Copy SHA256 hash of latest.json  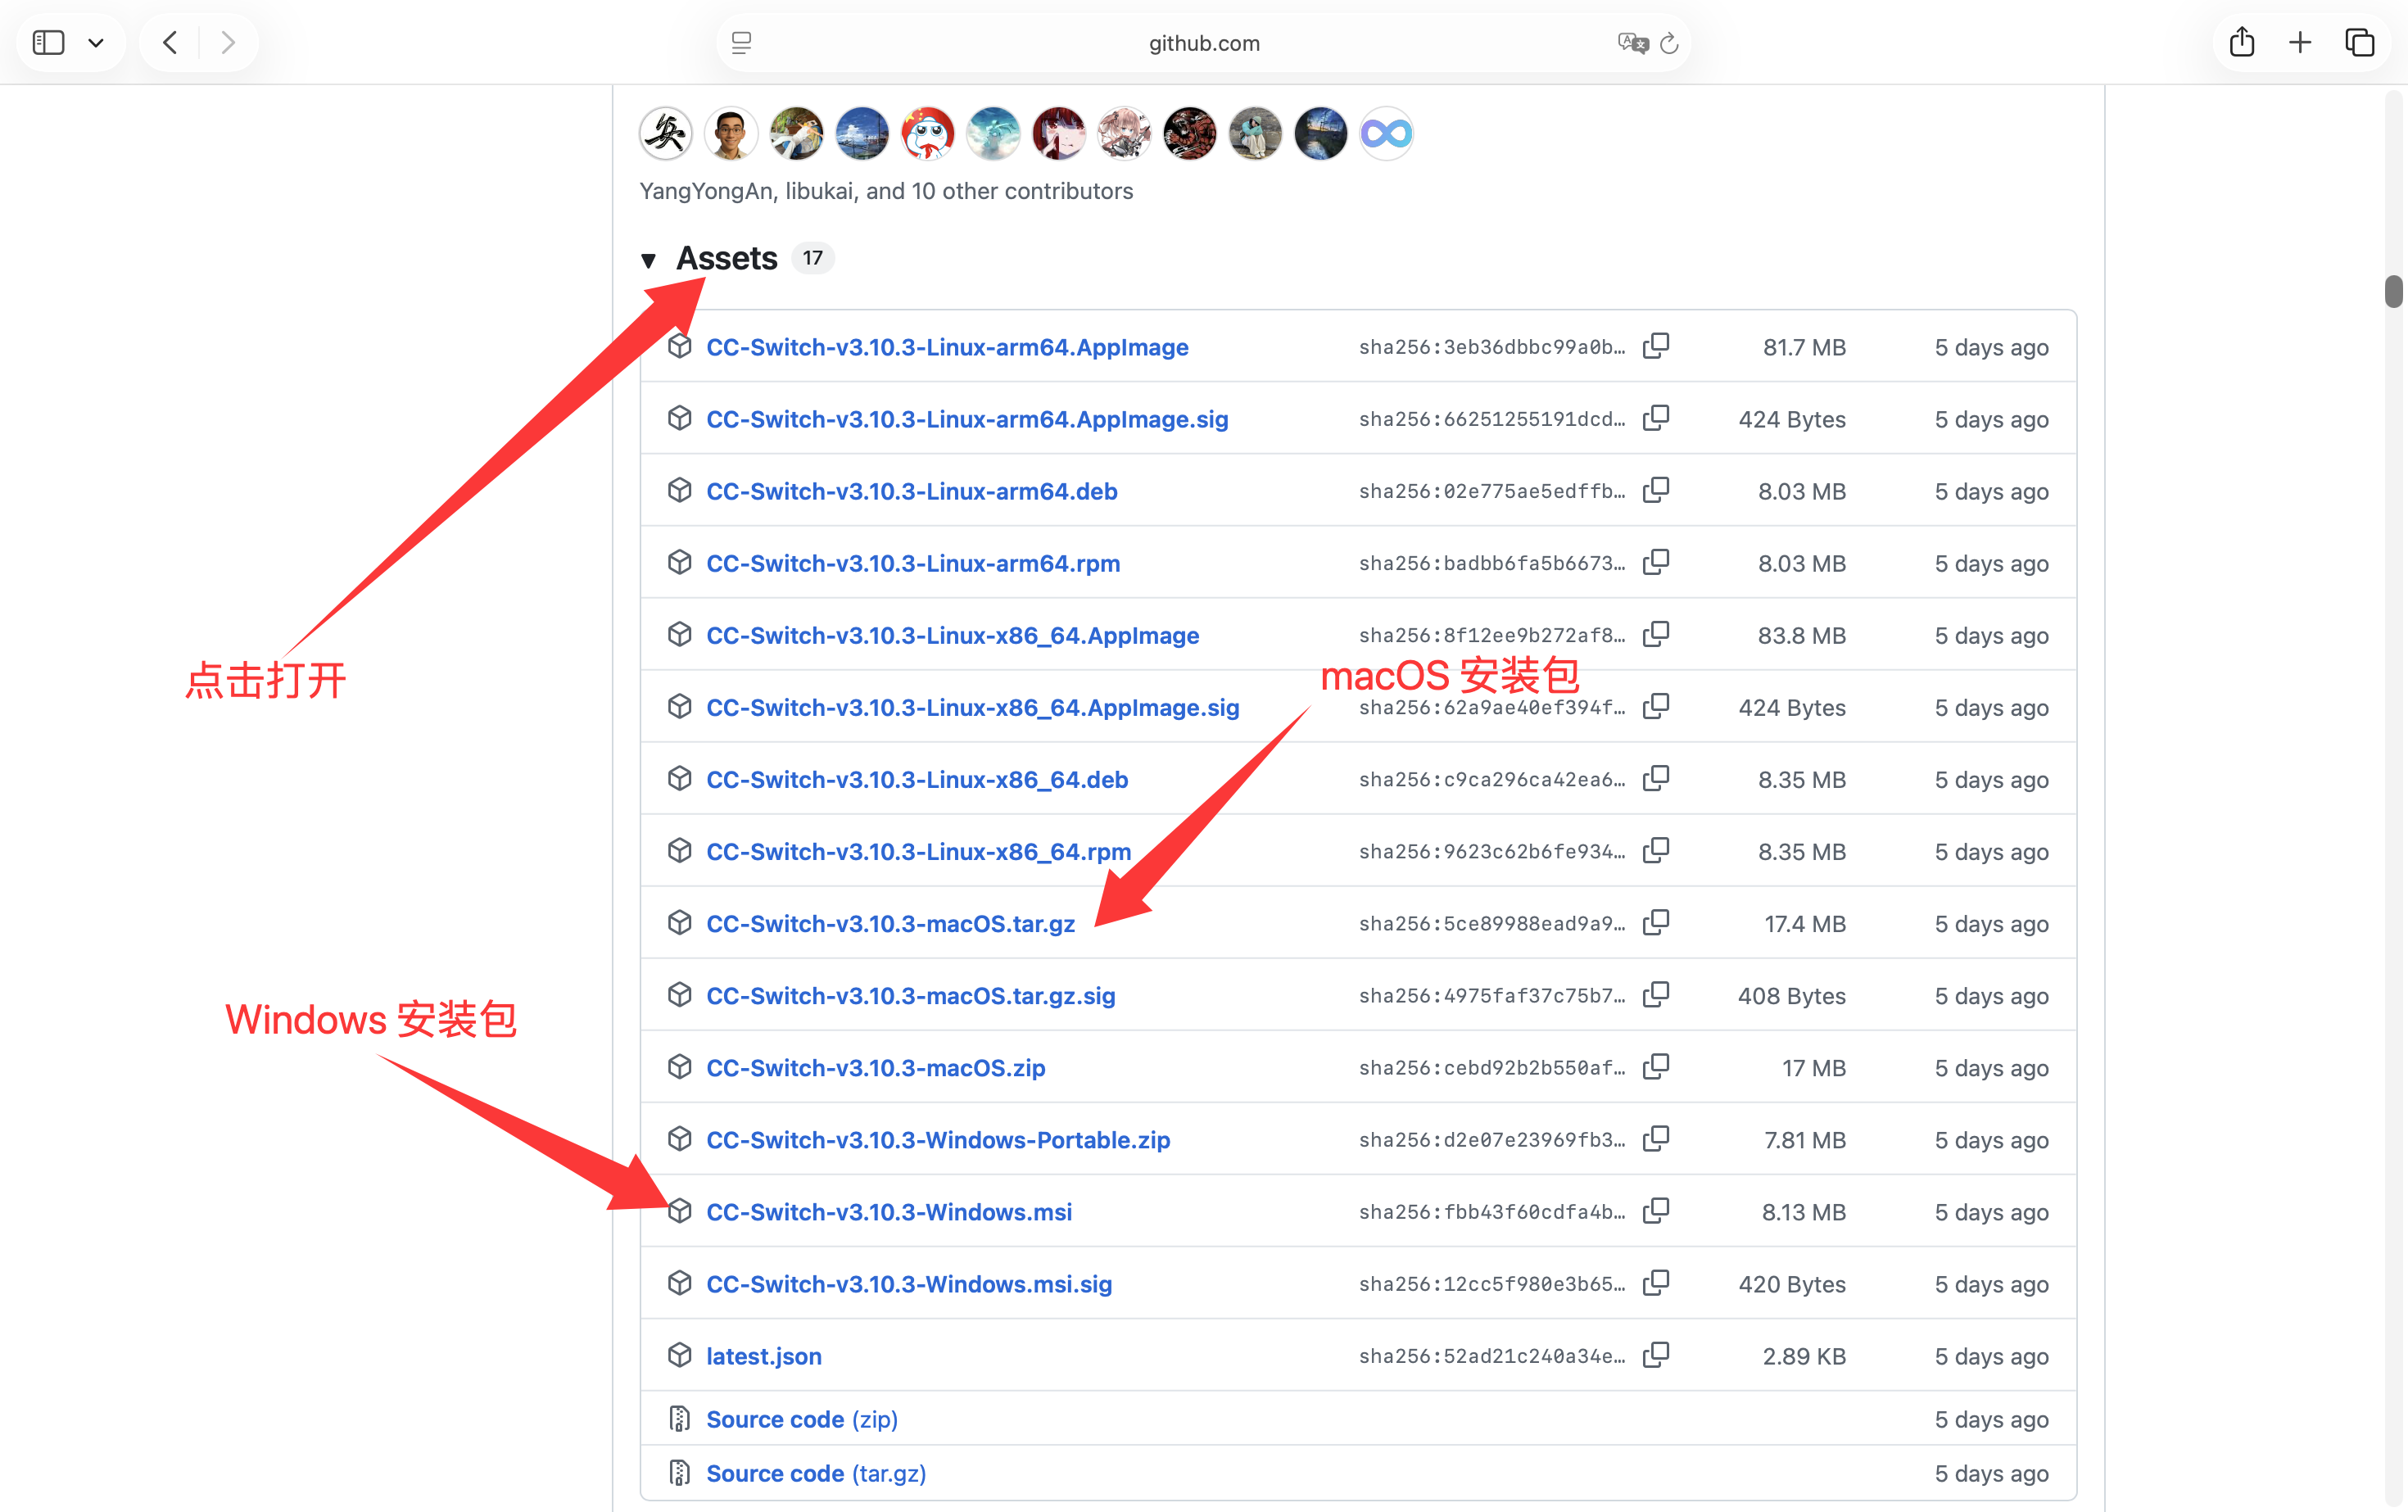pyautogui.click(x=1656, y=1354)
